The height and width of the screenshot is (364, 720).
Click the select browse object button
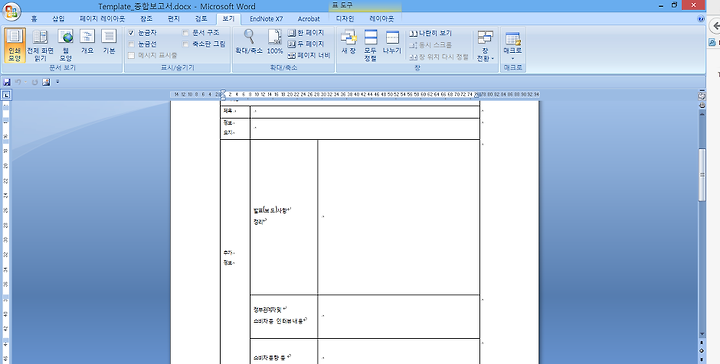702,351
